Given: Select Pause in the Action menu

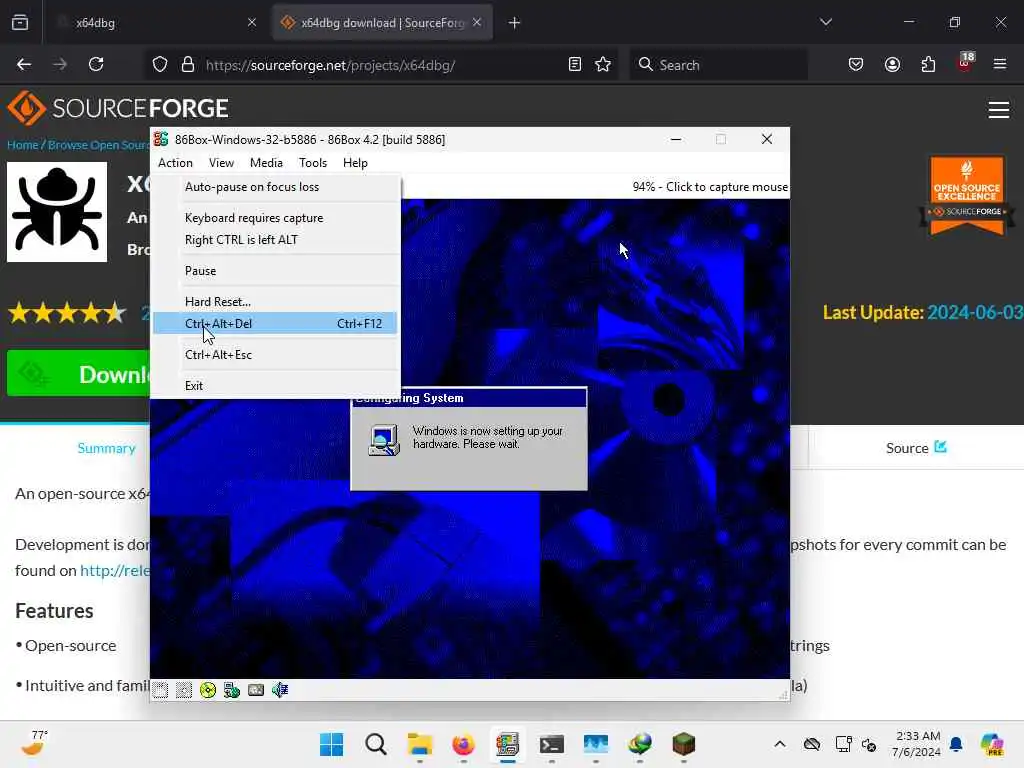Looking at the screenshot, I should pyautogui.click(x=275, y=270).
